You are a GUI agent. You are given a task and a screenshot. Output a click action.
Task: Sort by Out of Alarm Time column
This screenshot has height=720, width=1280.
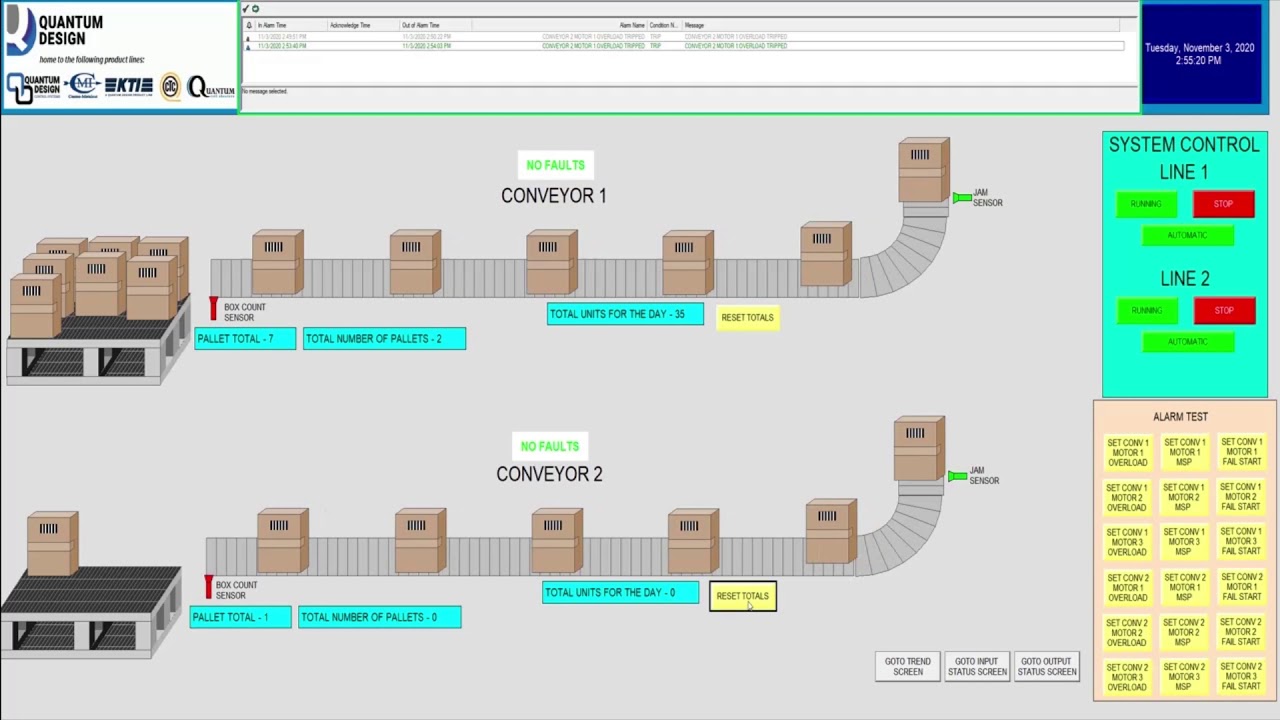click(x=436, y=25)
